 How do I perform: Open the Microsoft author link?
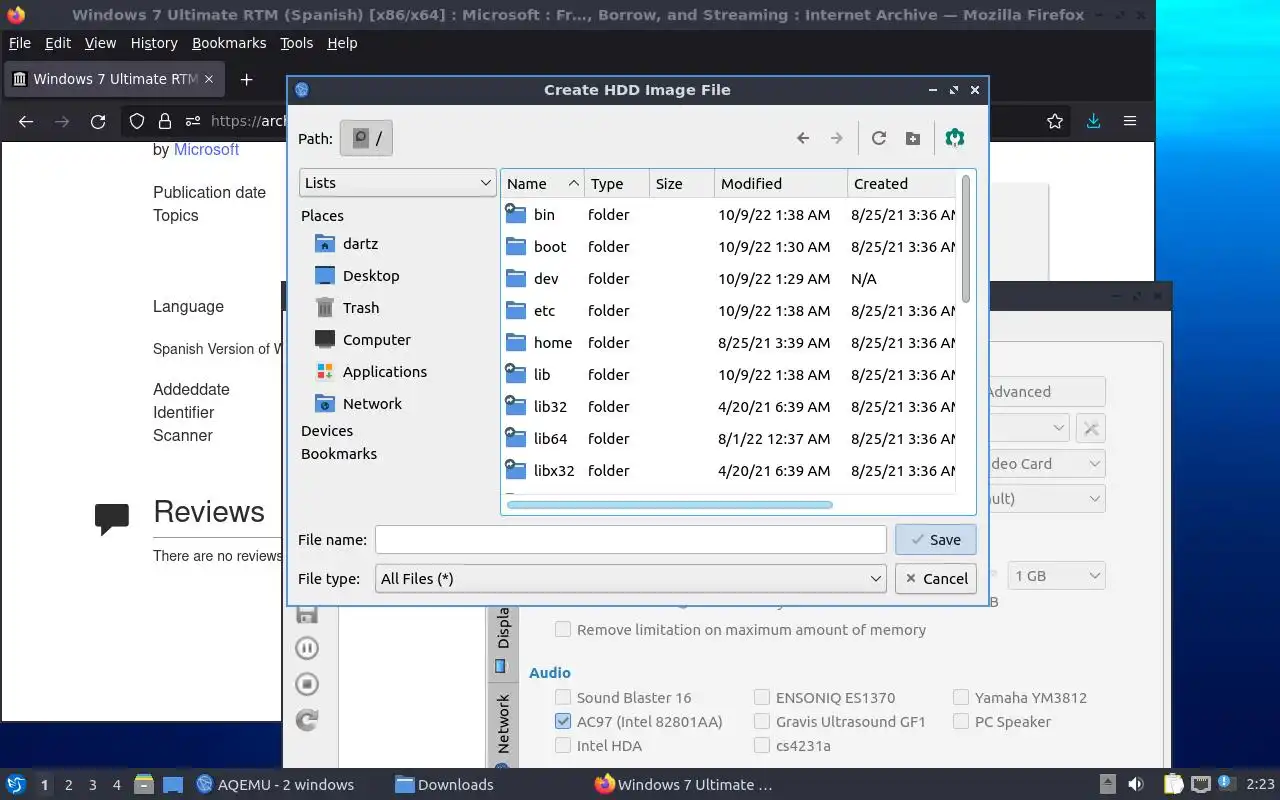click(206, 149)
